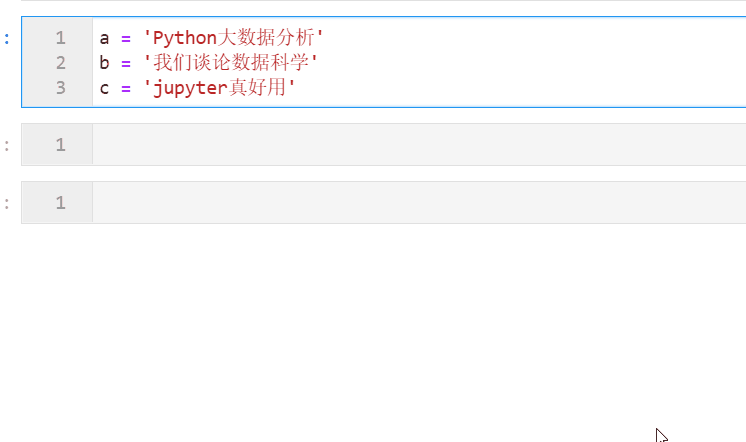The image size is (746, 442).
Task: Click the '我们谈论数据科学' string in line 2
Action: 230,64
